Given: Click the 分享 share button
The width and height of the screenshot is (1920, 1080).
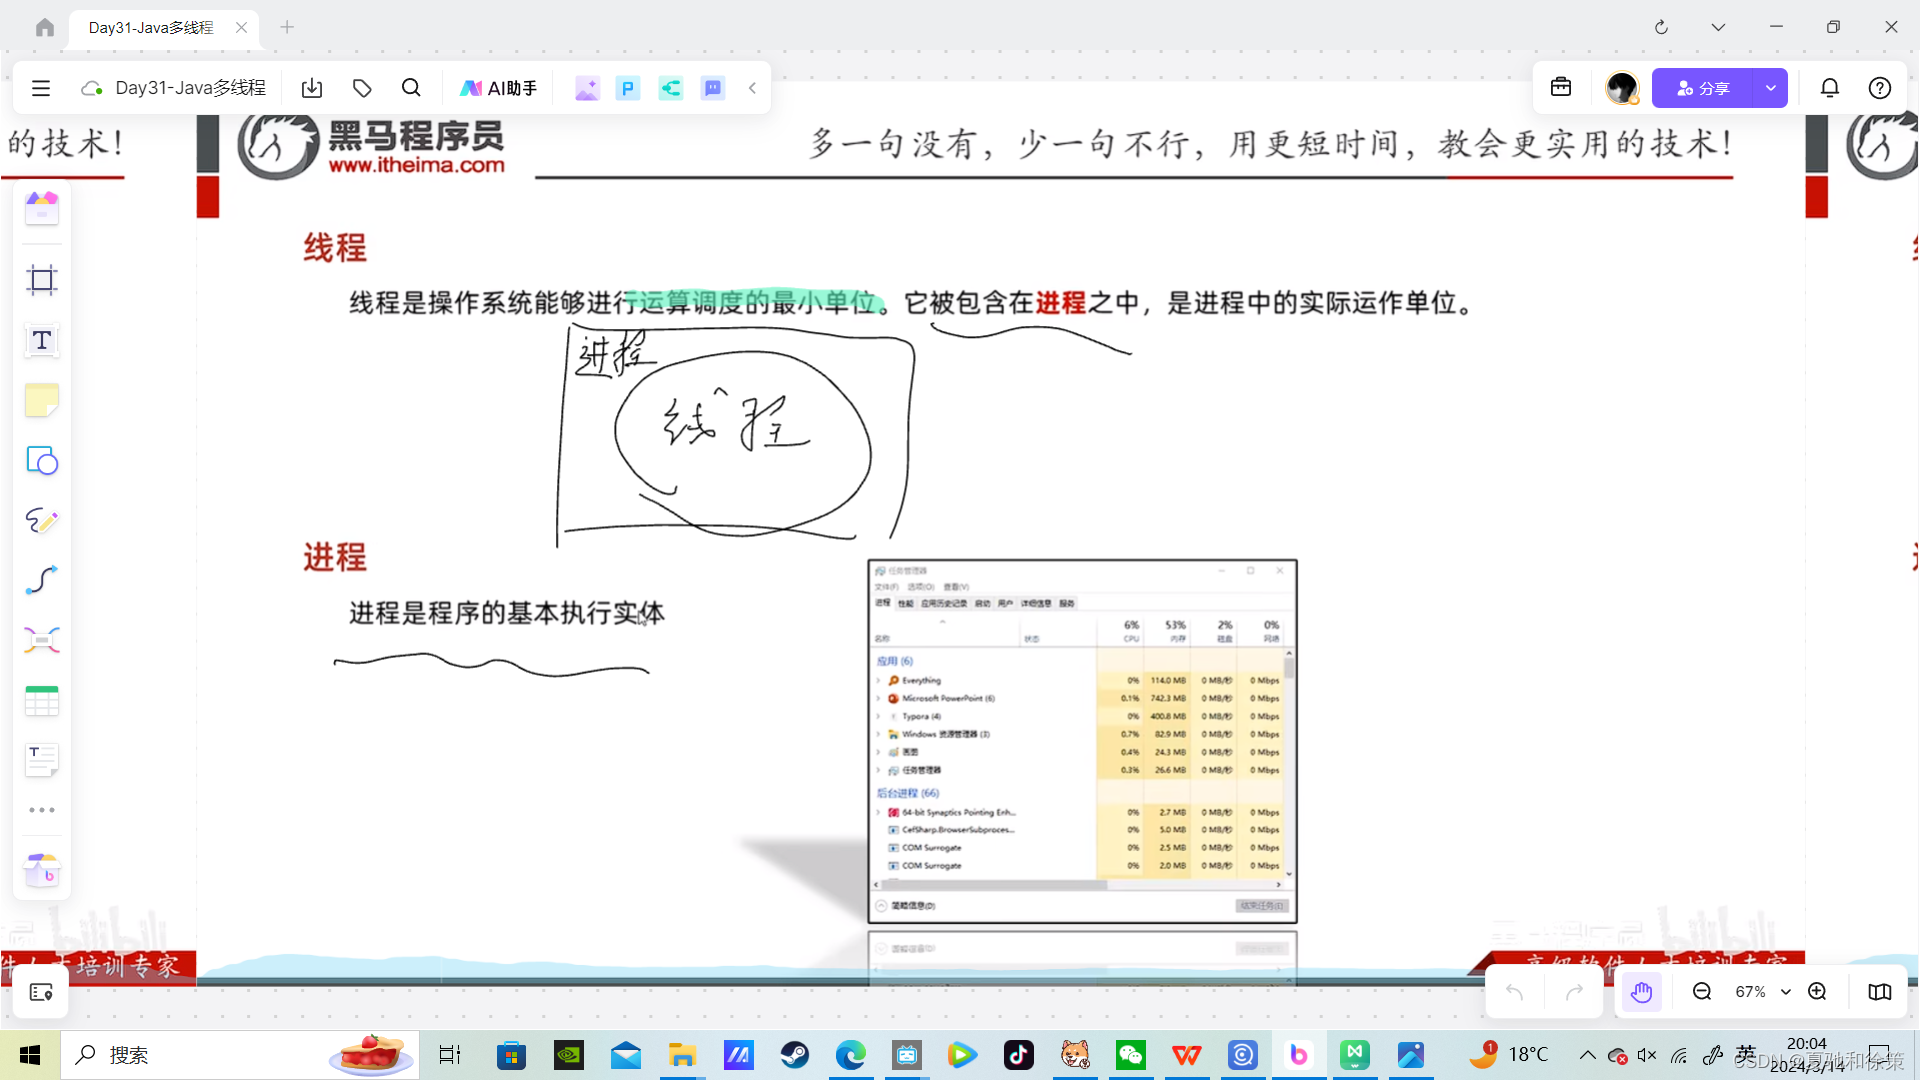Looking at the screenshot, I should coord(1703,88).
